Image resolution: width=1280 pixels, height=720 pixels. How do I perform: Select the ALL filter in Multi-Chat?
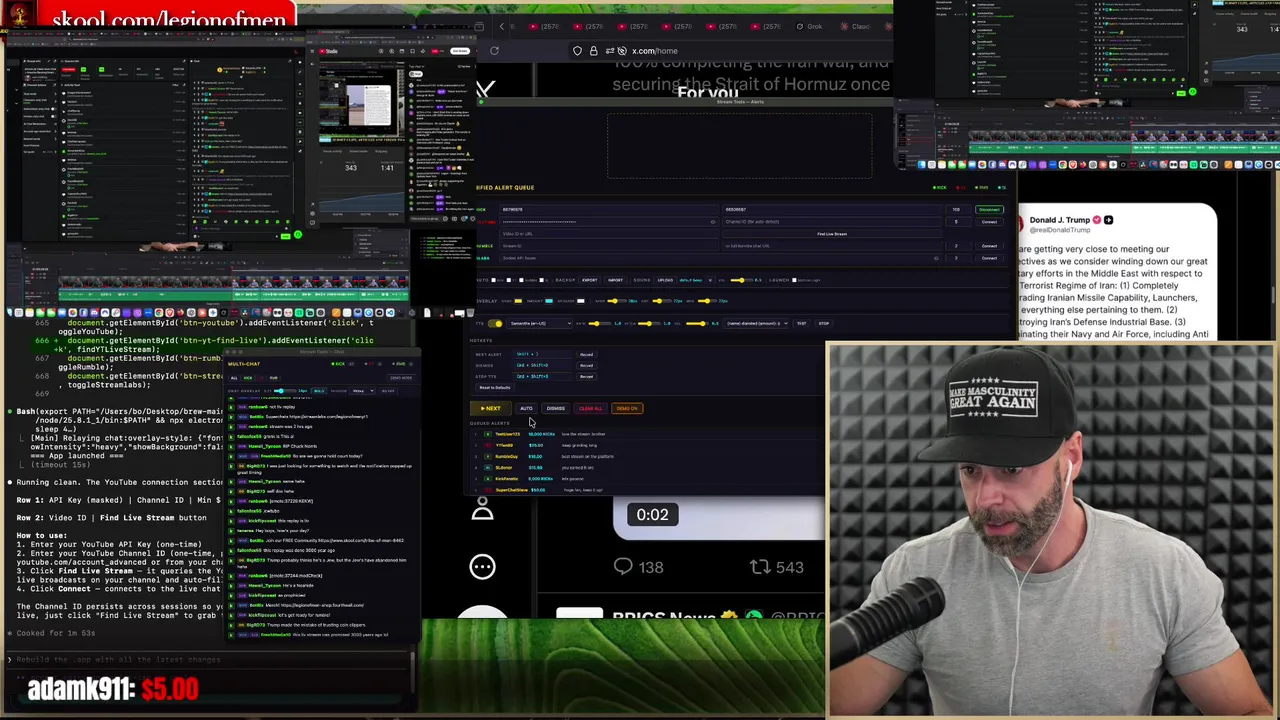coord(234,378)
